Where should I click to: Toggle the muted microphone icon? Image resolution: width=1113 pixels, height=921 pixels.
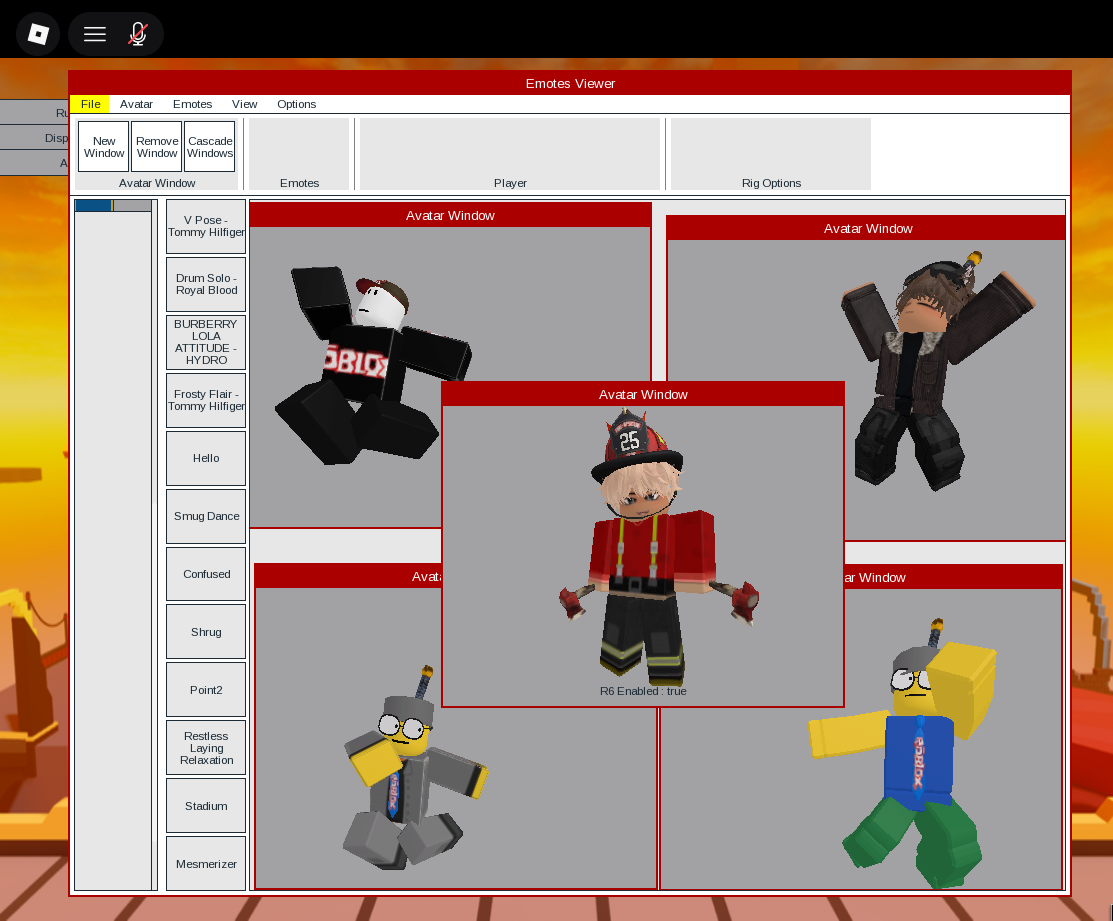138,34
